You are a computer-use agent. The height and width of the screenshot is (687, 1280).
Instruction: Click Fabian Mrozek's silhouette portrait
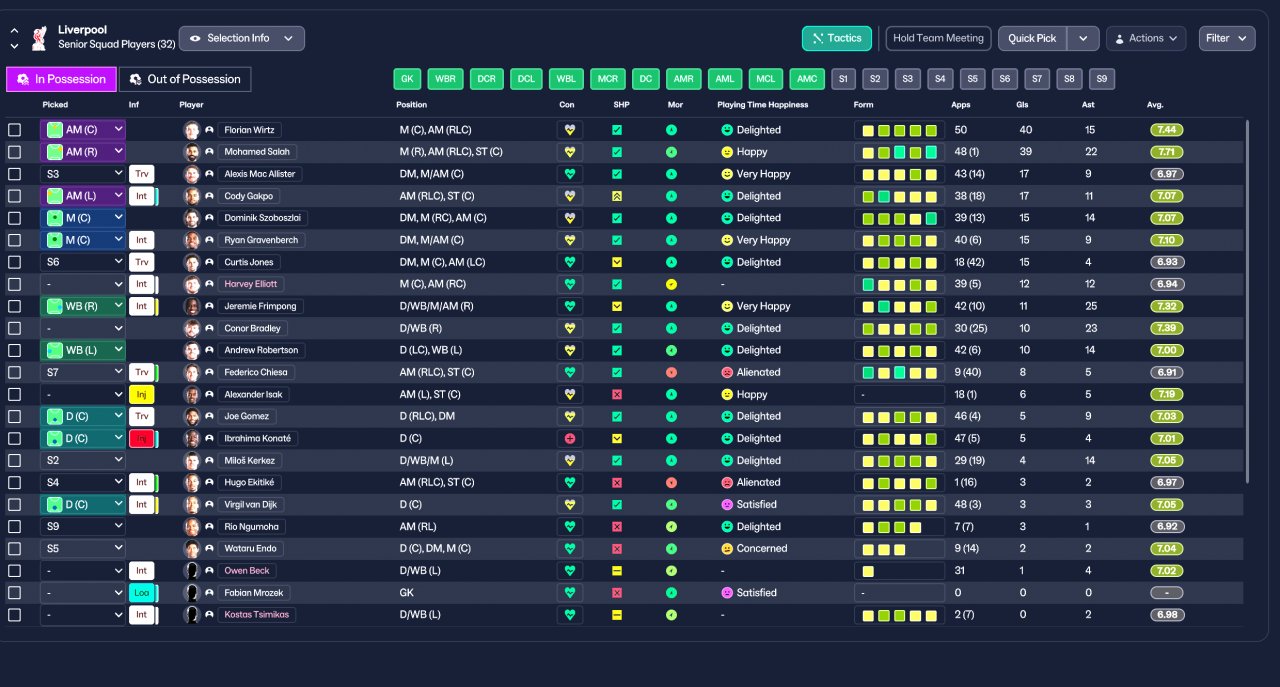pyautogui.click(x=192, y=592)
